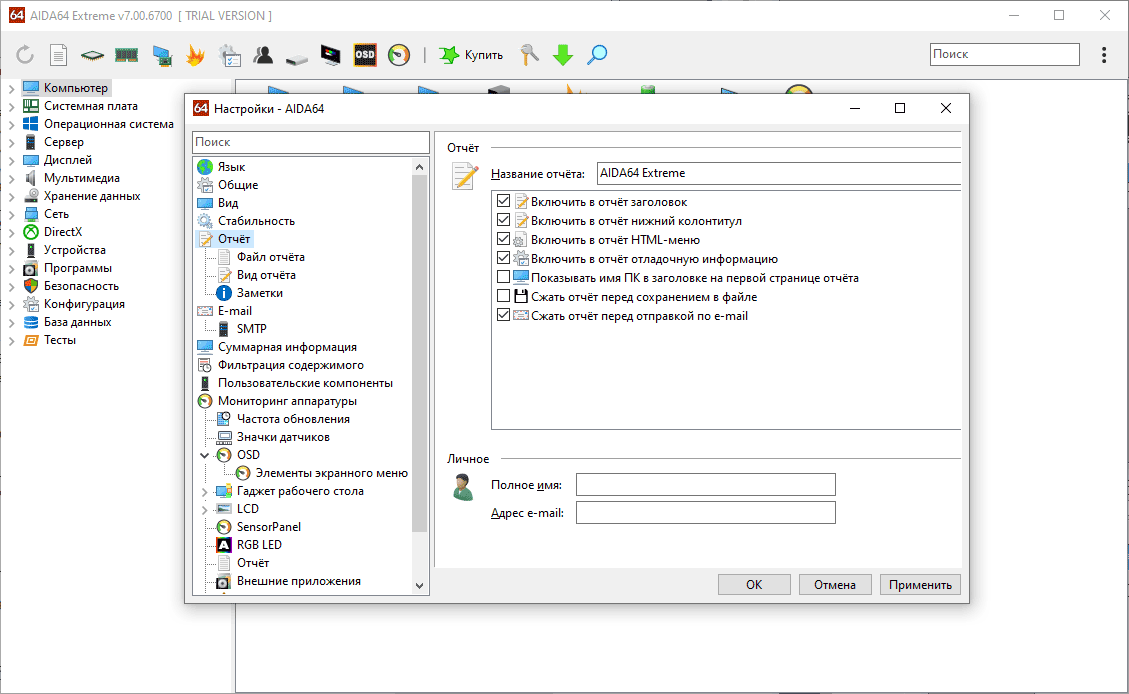Open the Report toolbar icon
This screenshot has width=1129, height=694.
point(58,55)
